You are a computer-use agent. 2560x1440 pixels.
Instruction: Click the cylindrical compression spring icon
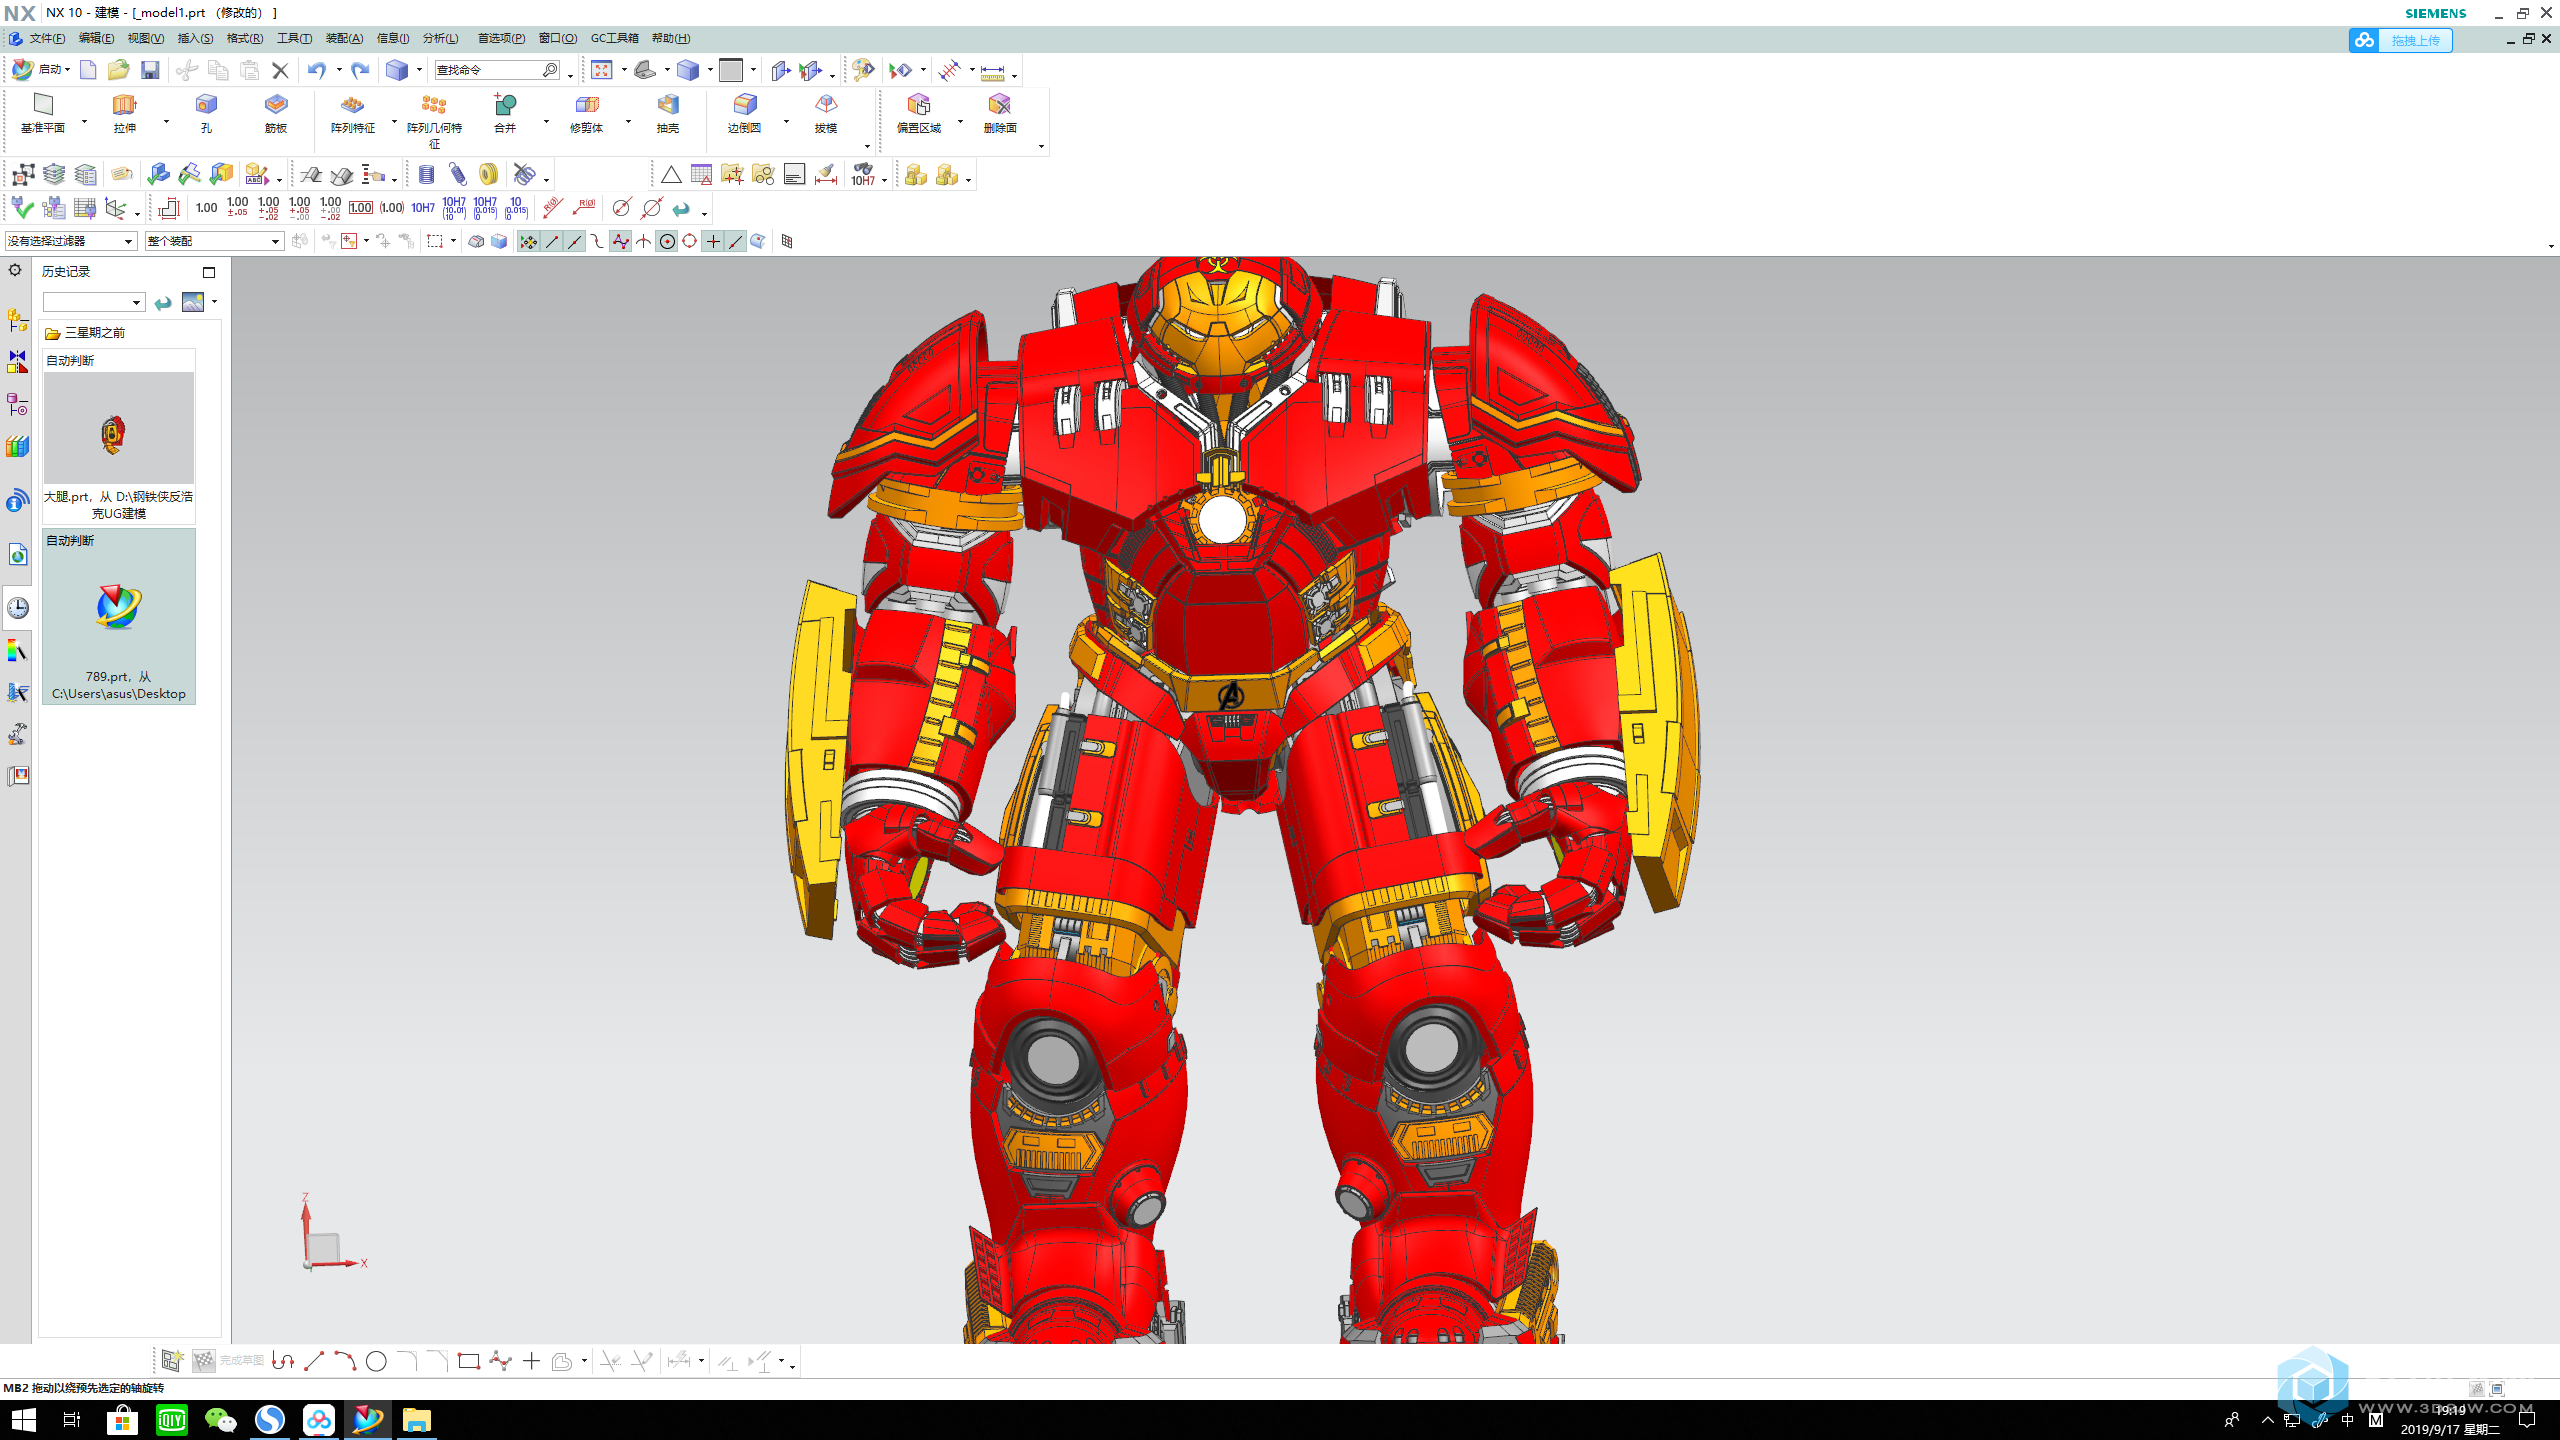click(427, 175)
